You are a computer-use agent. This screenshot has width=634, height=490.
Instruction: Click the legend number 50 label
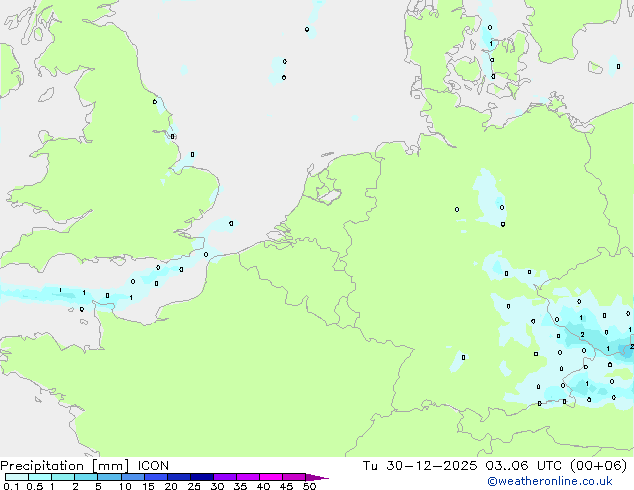click(x=309, y=487)
